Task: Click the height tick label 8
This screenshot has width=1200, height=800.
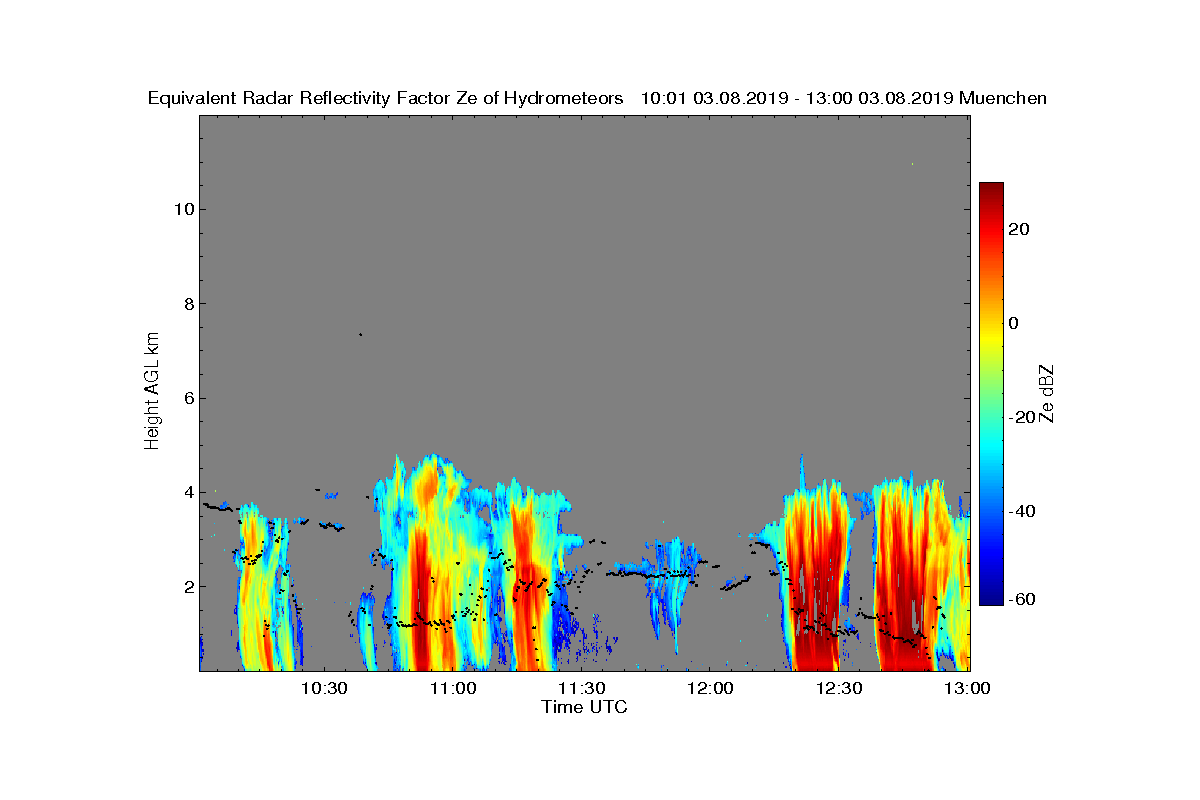Action: click(x=187, y=303)
